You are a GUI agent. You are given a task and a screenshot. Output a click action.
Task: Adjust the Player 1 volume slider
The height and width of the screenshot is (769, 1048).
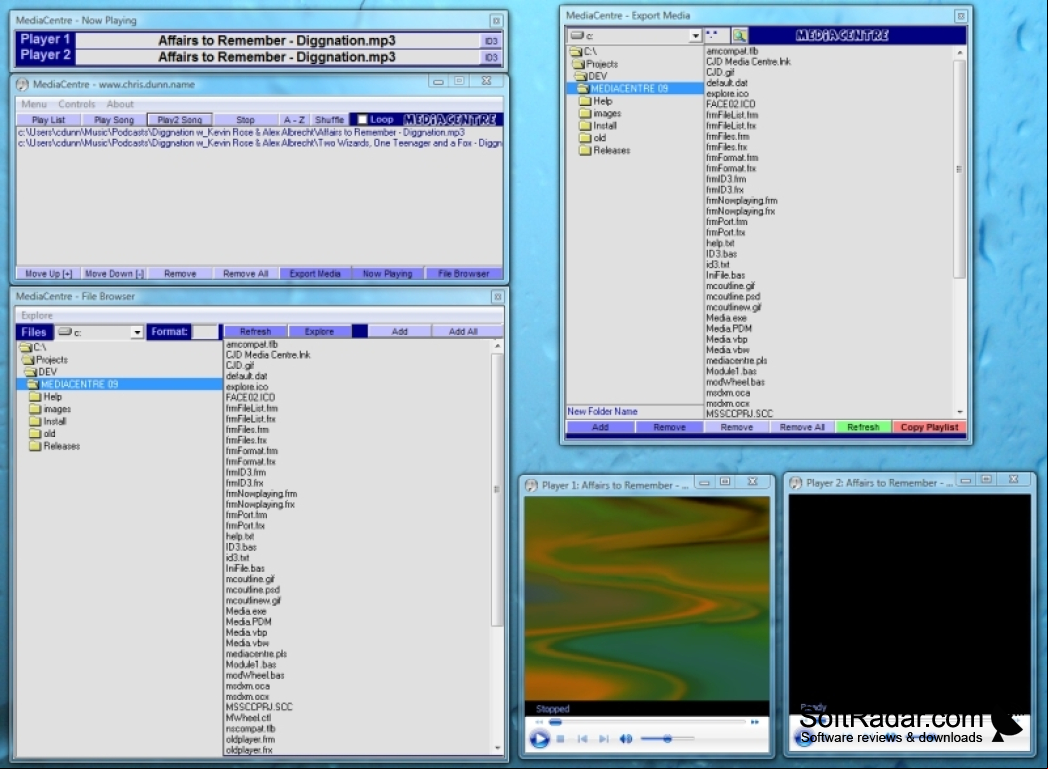[x=667, y=739]
